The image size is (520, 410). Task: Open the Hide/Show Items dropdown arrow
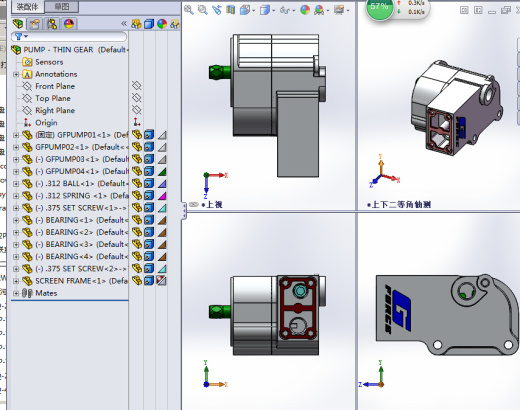pyautogui.click(x=294, y=11)
